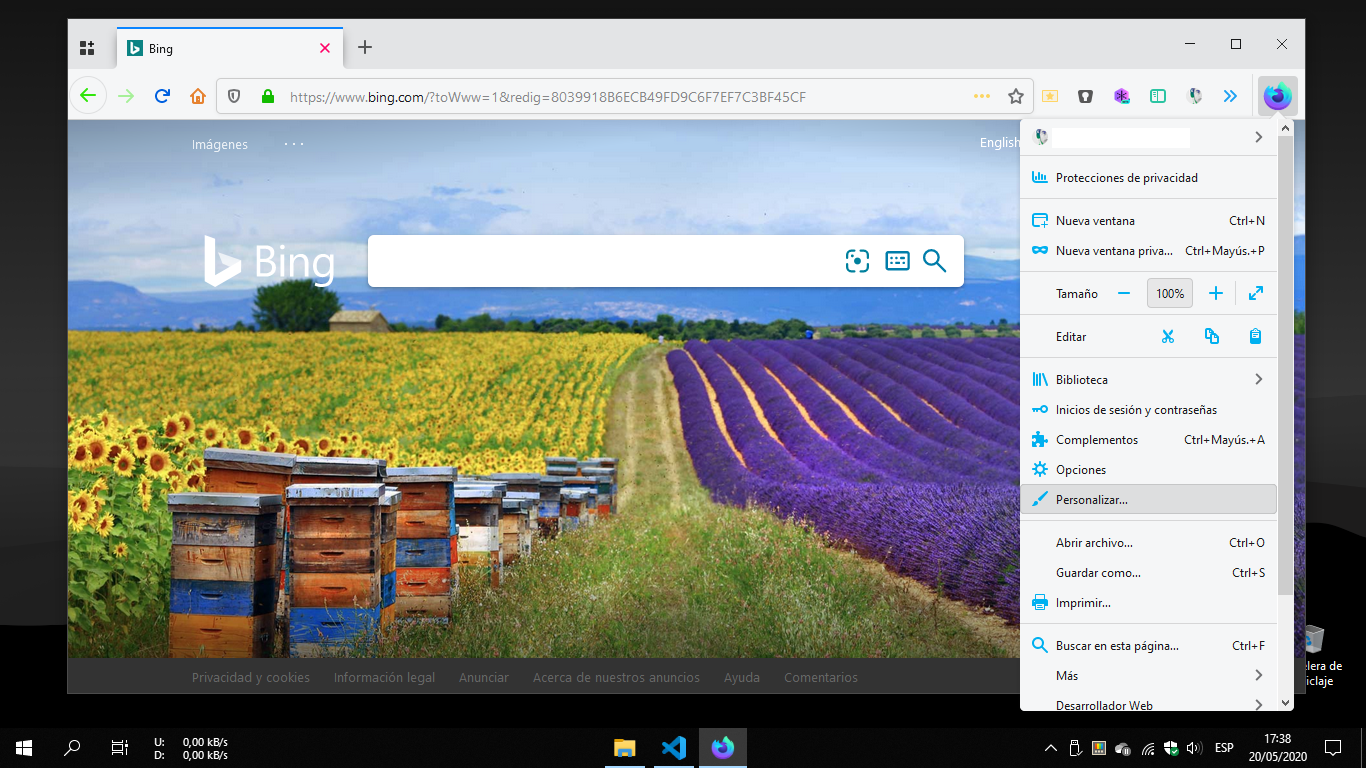
Task: Open Windows taskbar search
Action: (72, 747)
